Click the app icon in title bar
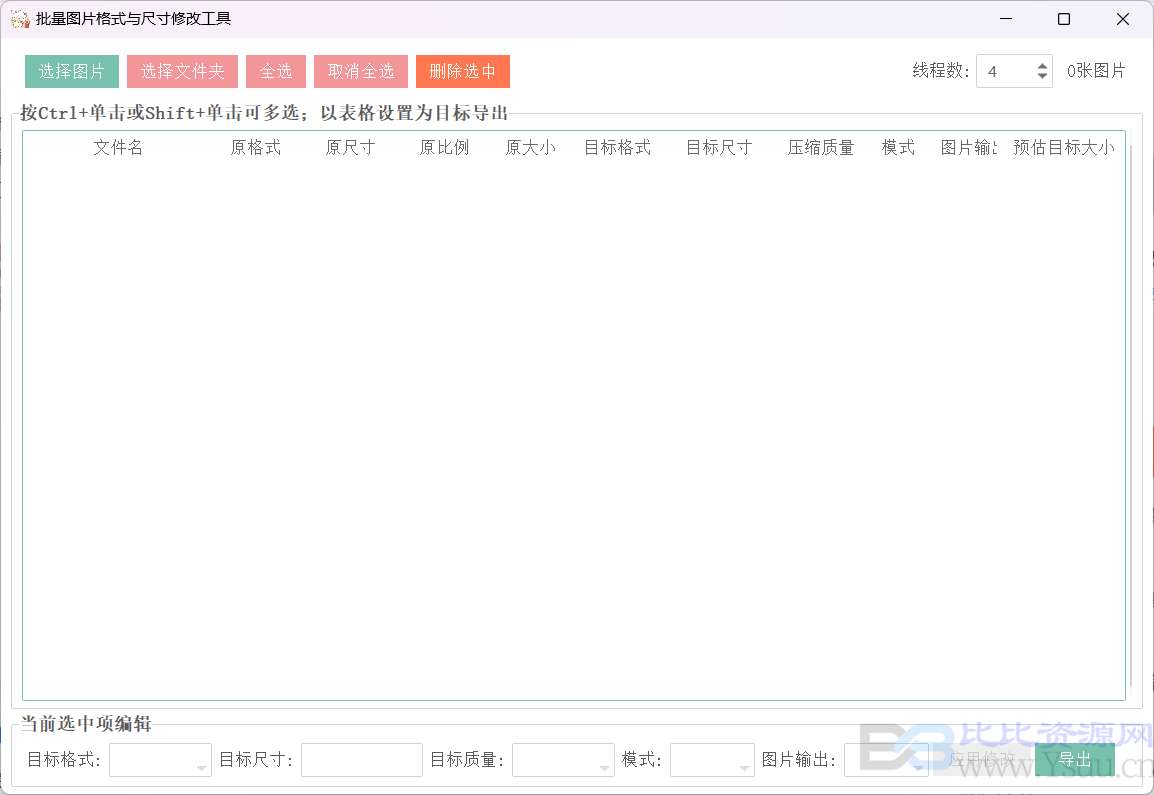 (x=19, y=19)
